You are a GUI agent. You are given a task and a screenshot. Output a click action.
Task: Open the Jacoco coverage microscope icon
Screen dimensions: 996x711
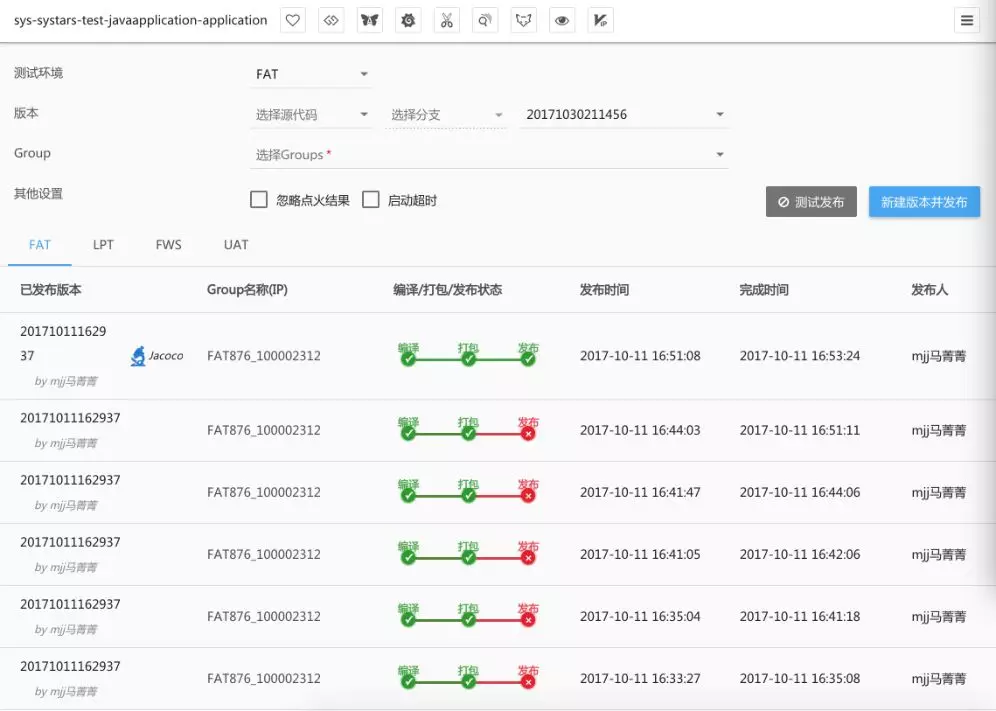click(139, 356)
